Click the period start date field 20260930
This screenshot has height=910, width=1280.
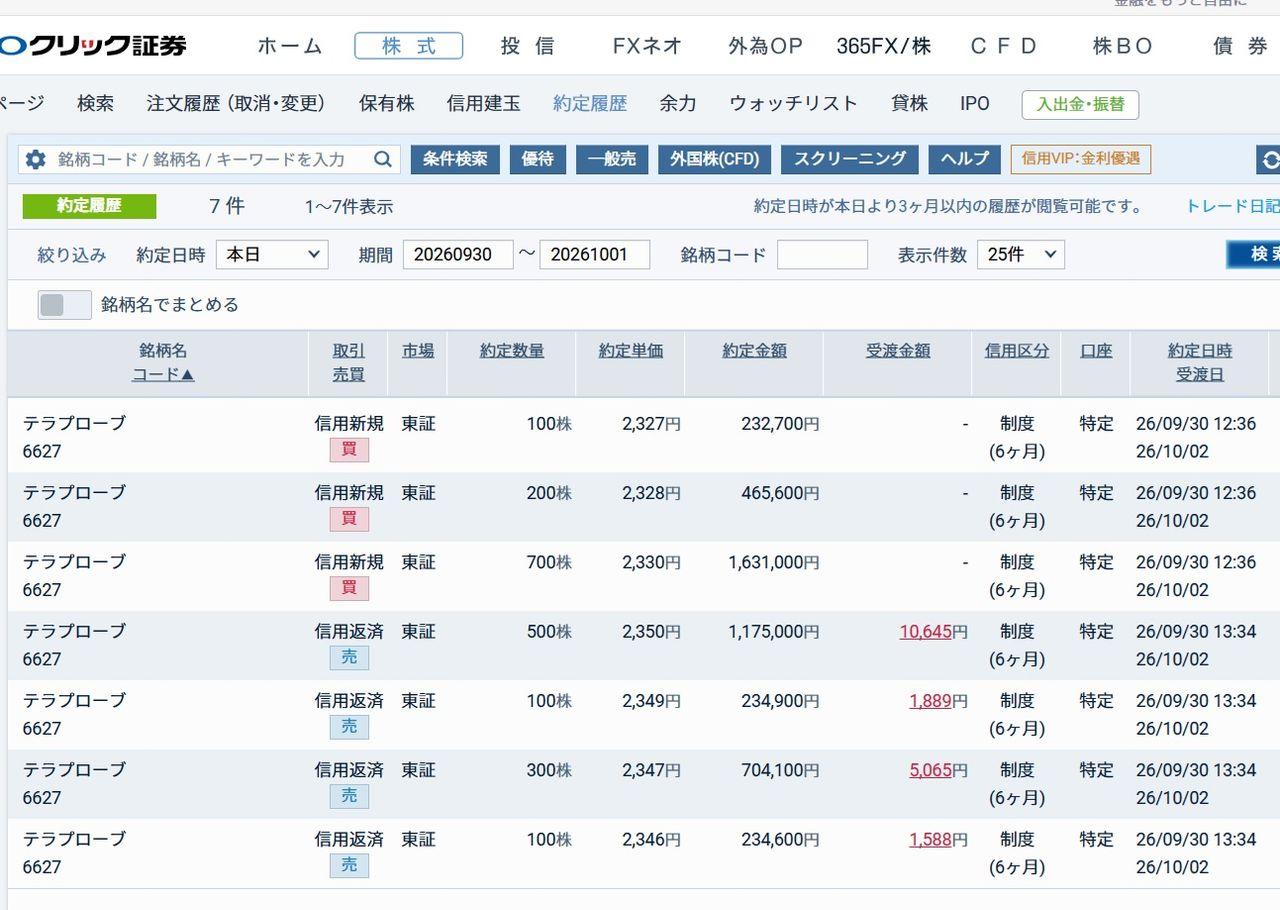[x=458, y=254]
